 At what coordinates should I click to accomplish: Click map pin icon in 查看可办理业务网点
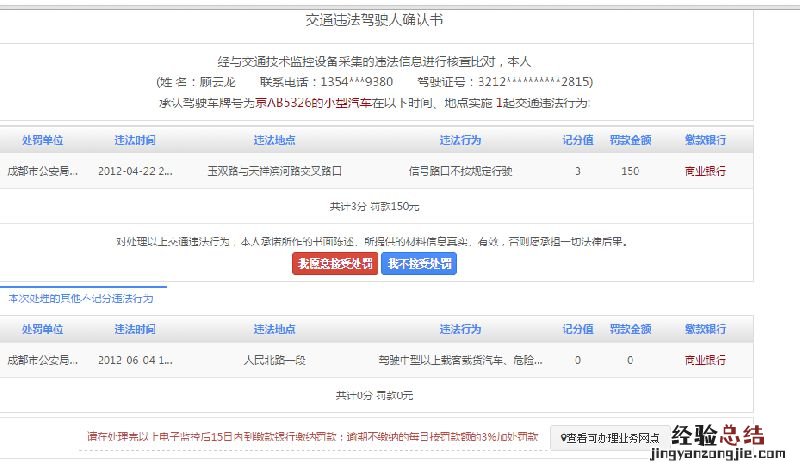click(563, 438)
